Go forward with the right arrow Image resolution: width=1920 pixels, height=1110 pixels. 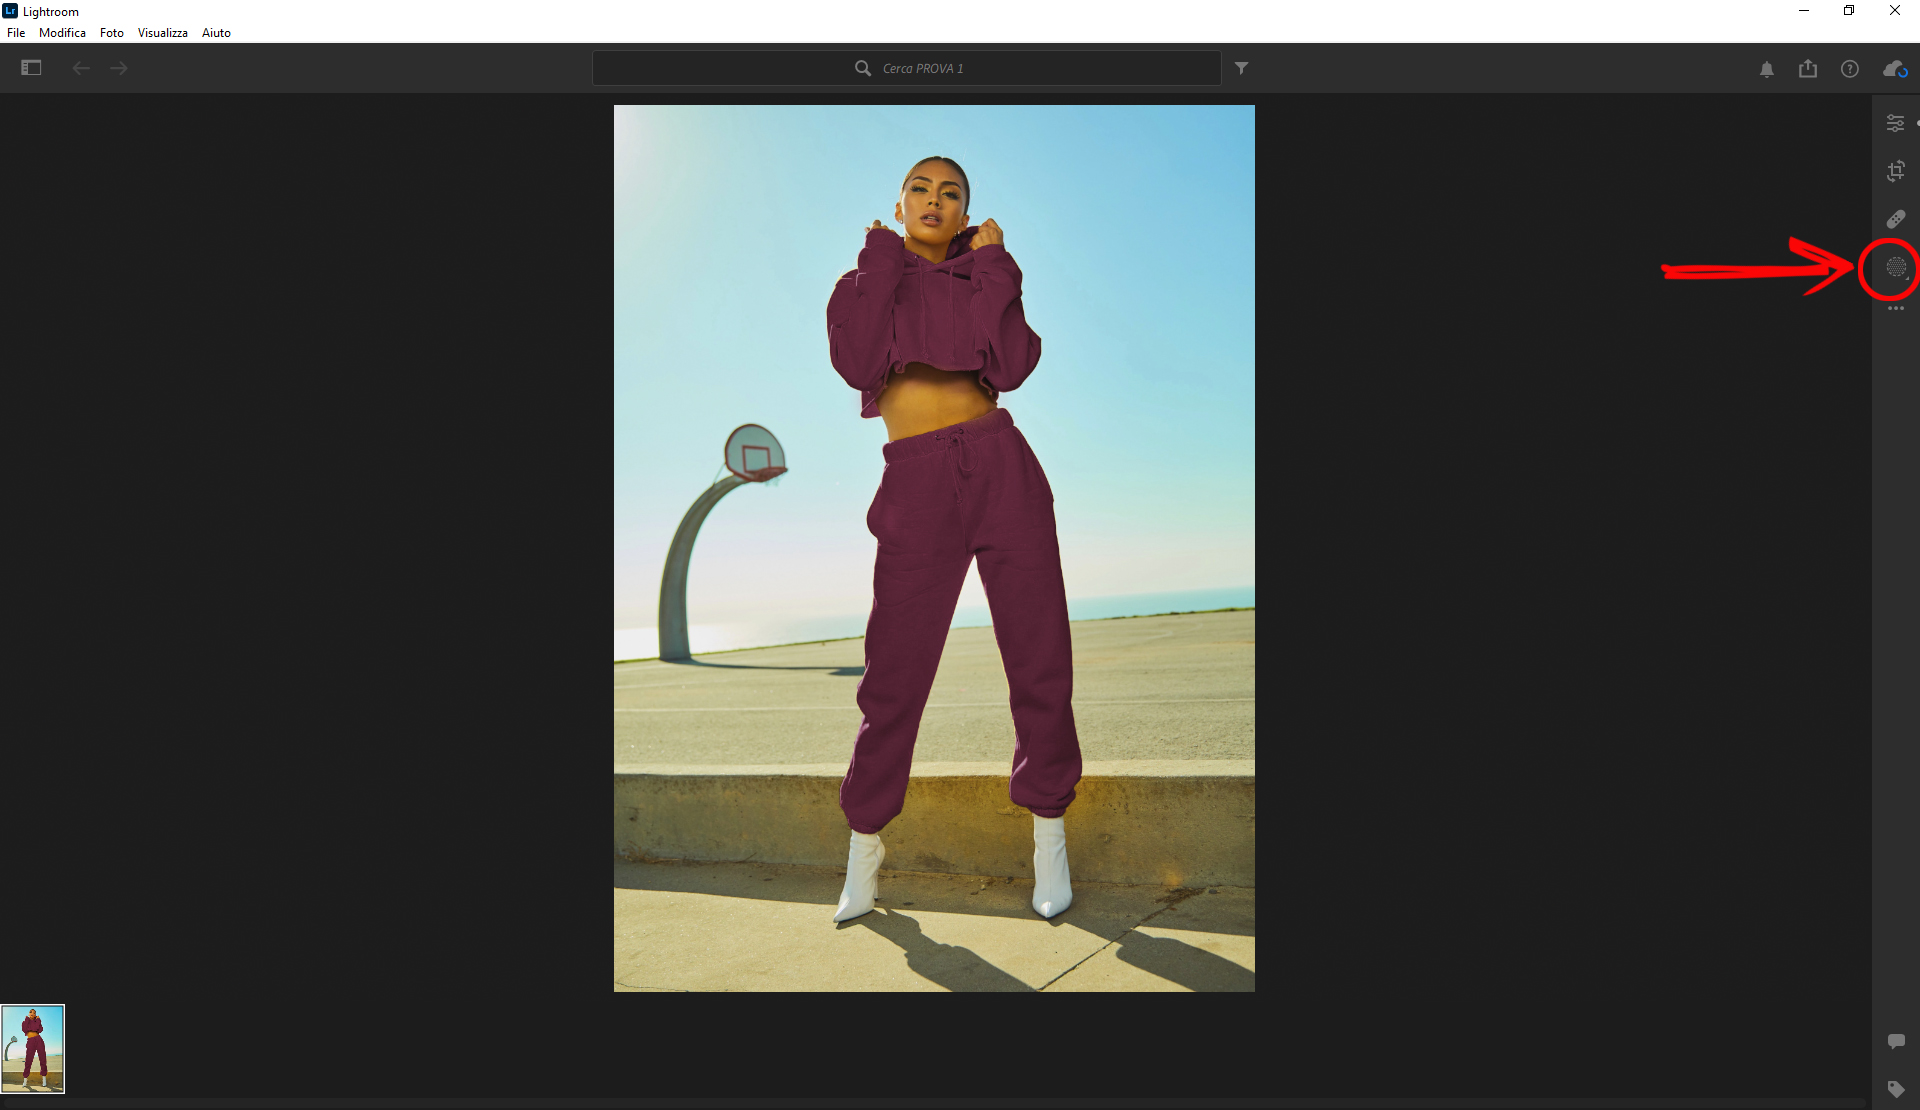tap(119, 68)
